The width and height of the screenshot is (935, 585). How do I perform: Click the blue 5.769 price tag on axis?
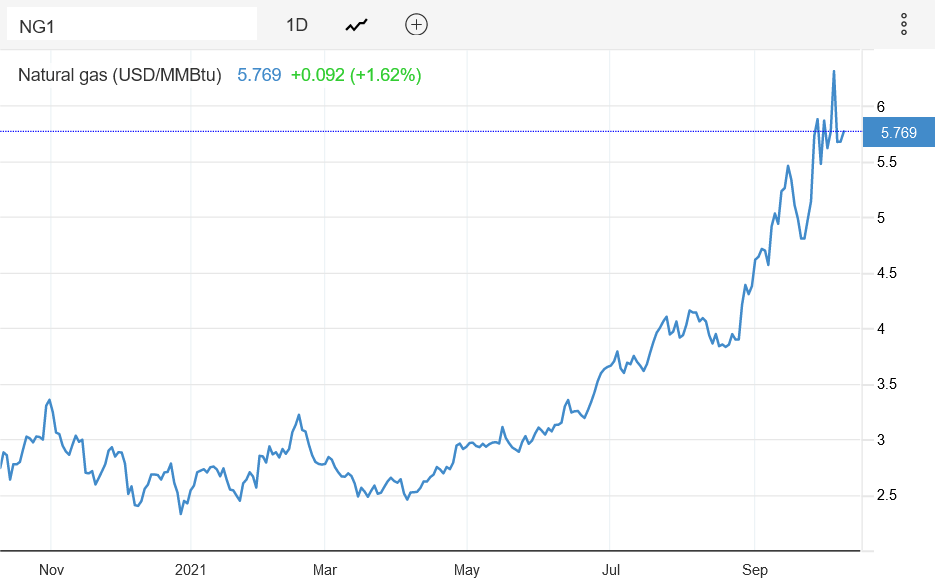click(898, 132)
